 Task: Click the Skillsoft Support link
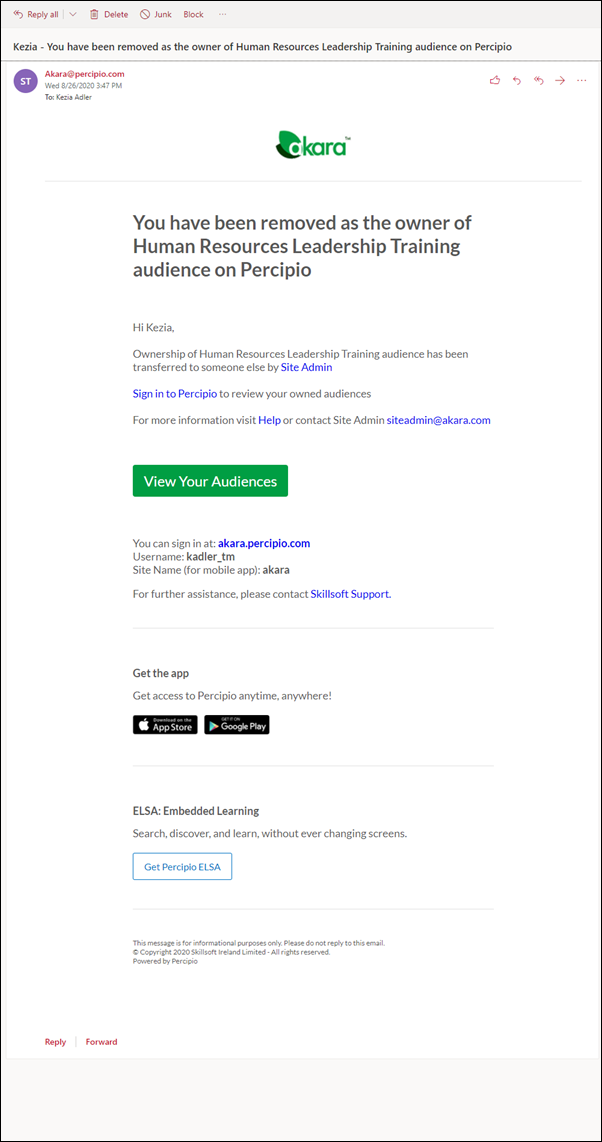(350, 594)
